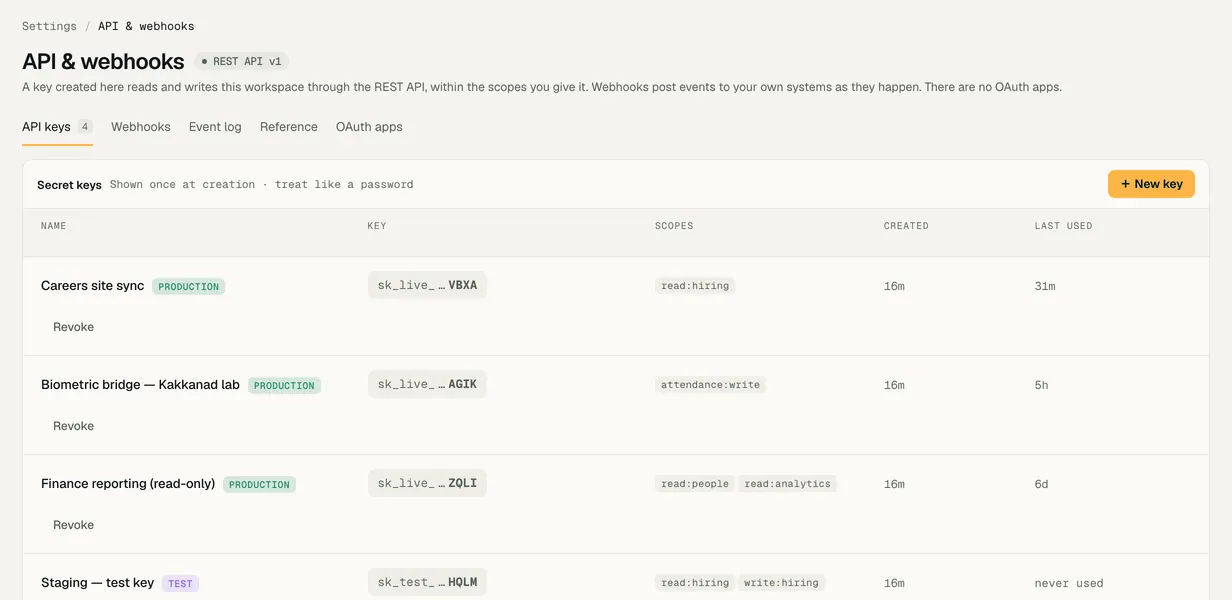Screen dimensions: 1232x600
Task: Click the key value ending in ZQLI
Action: click(x=427, y=483)
